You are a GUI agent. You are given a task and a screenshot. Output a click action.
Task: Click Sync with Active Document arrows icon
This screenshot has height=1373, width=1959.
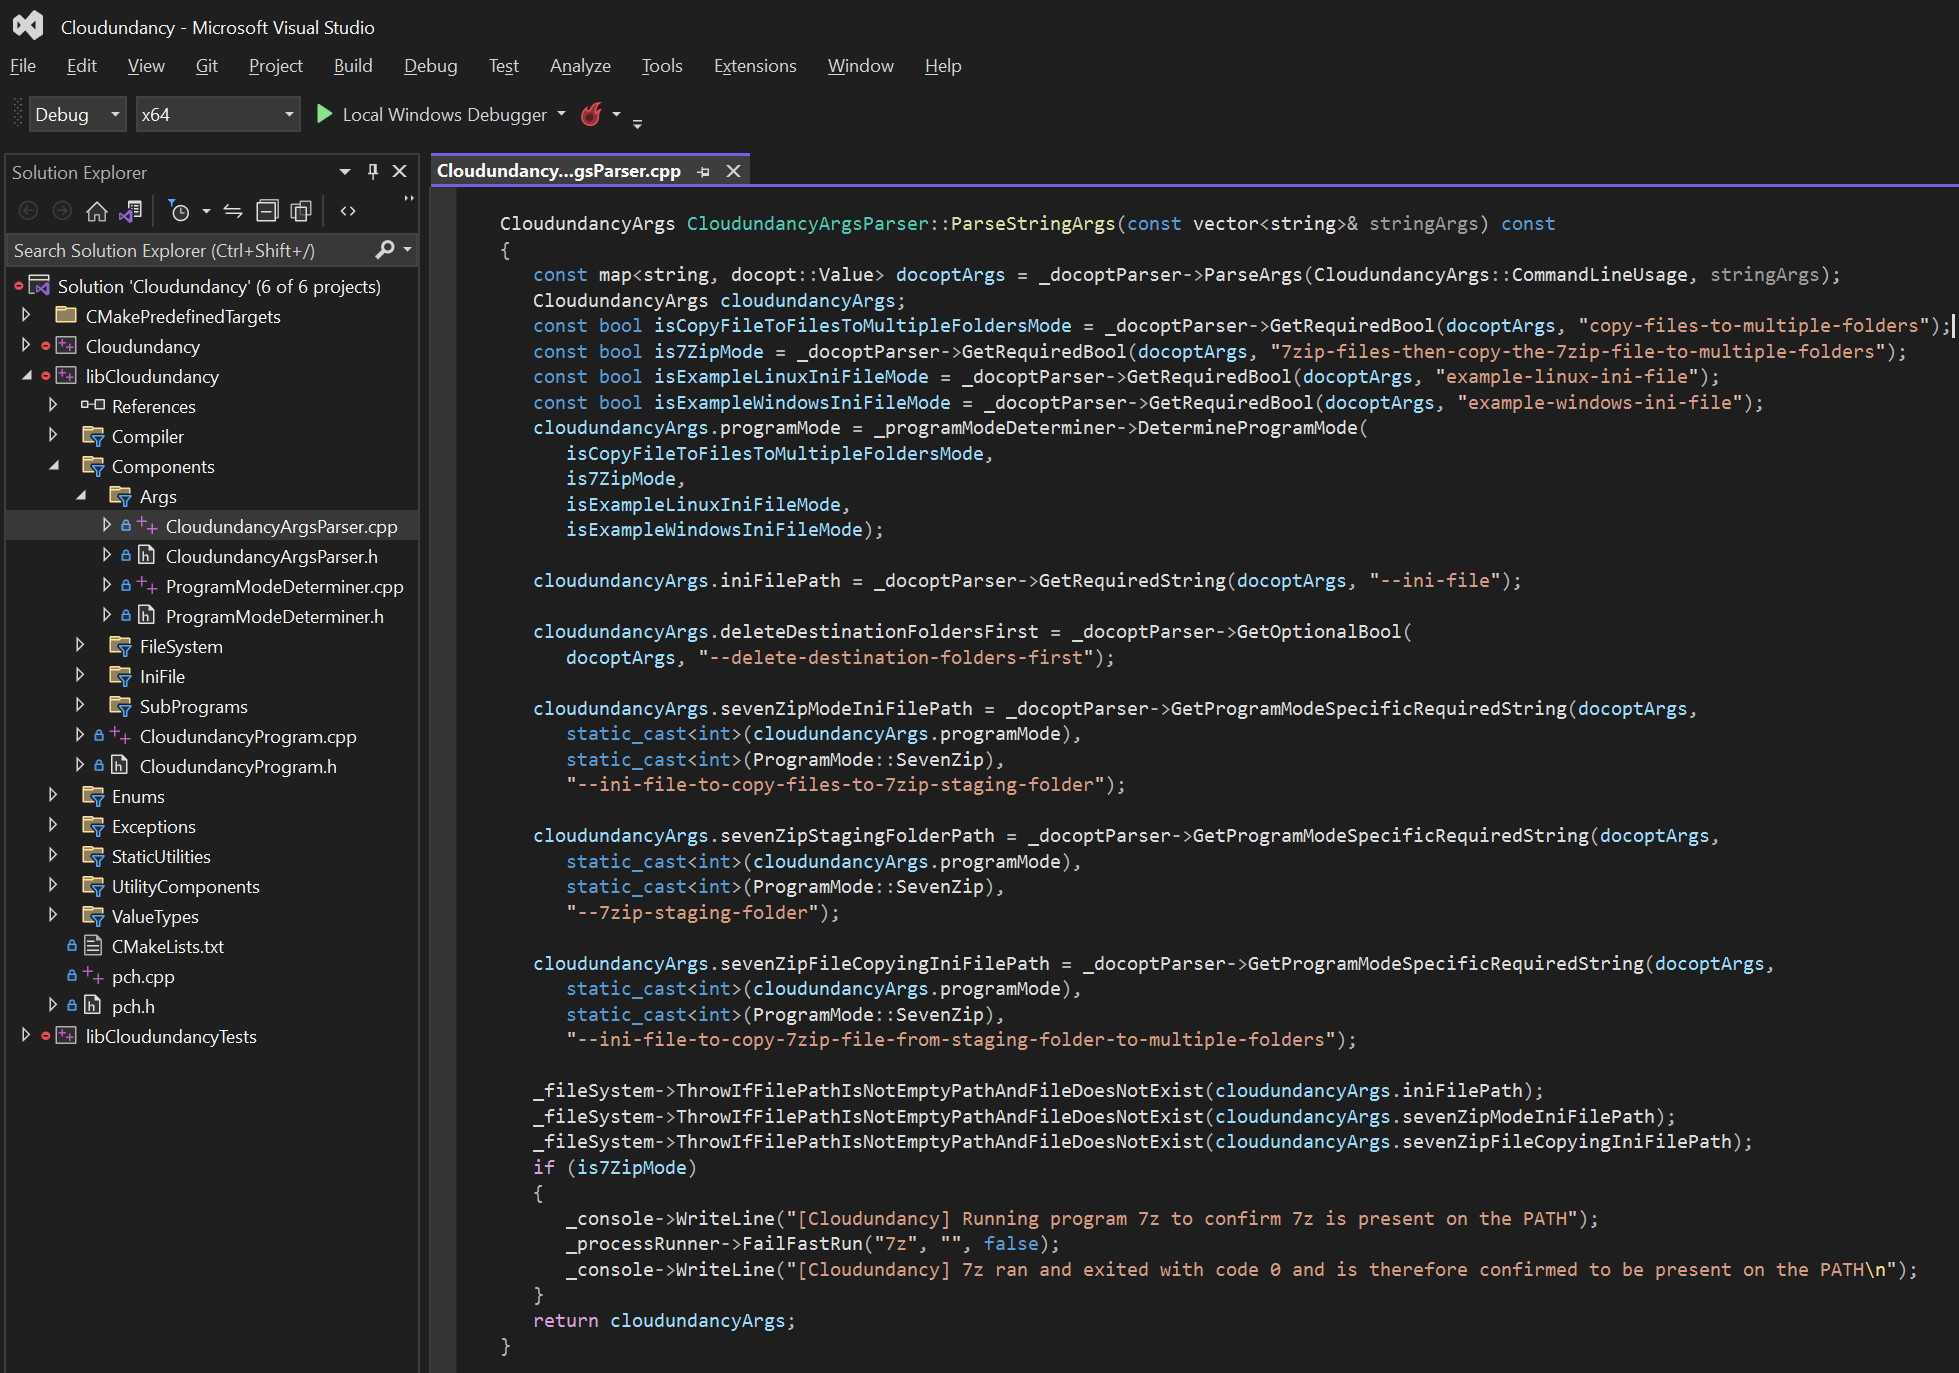(x=233, y=211)
